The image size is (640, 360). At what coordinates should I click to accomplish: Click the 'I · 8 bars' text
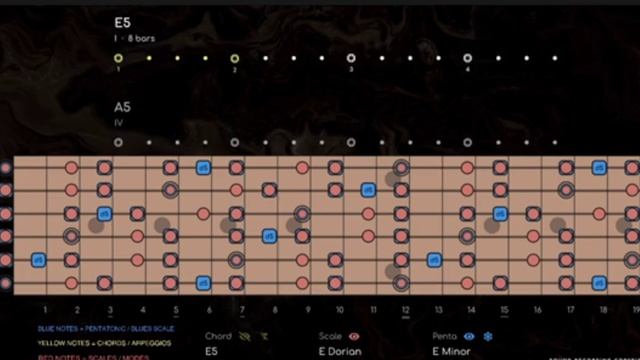pyautogui.click(x=135, y=39)
